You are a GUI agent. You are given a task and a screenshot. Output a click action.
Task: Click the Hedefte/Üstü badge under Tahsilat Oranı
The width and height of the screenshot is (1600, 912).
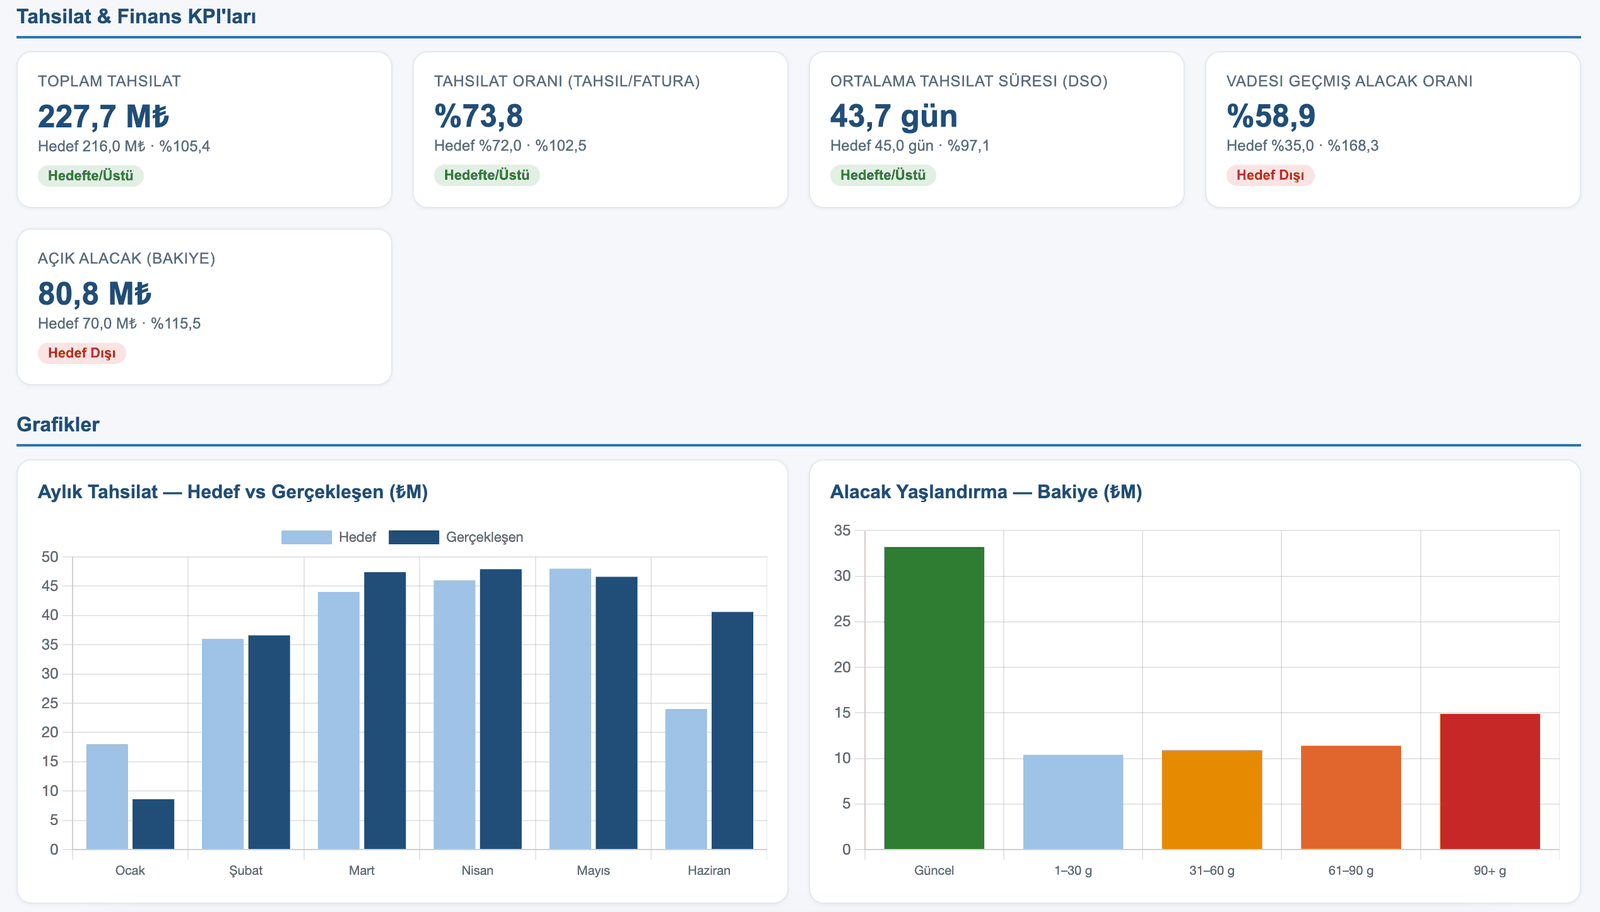[487, 175]
